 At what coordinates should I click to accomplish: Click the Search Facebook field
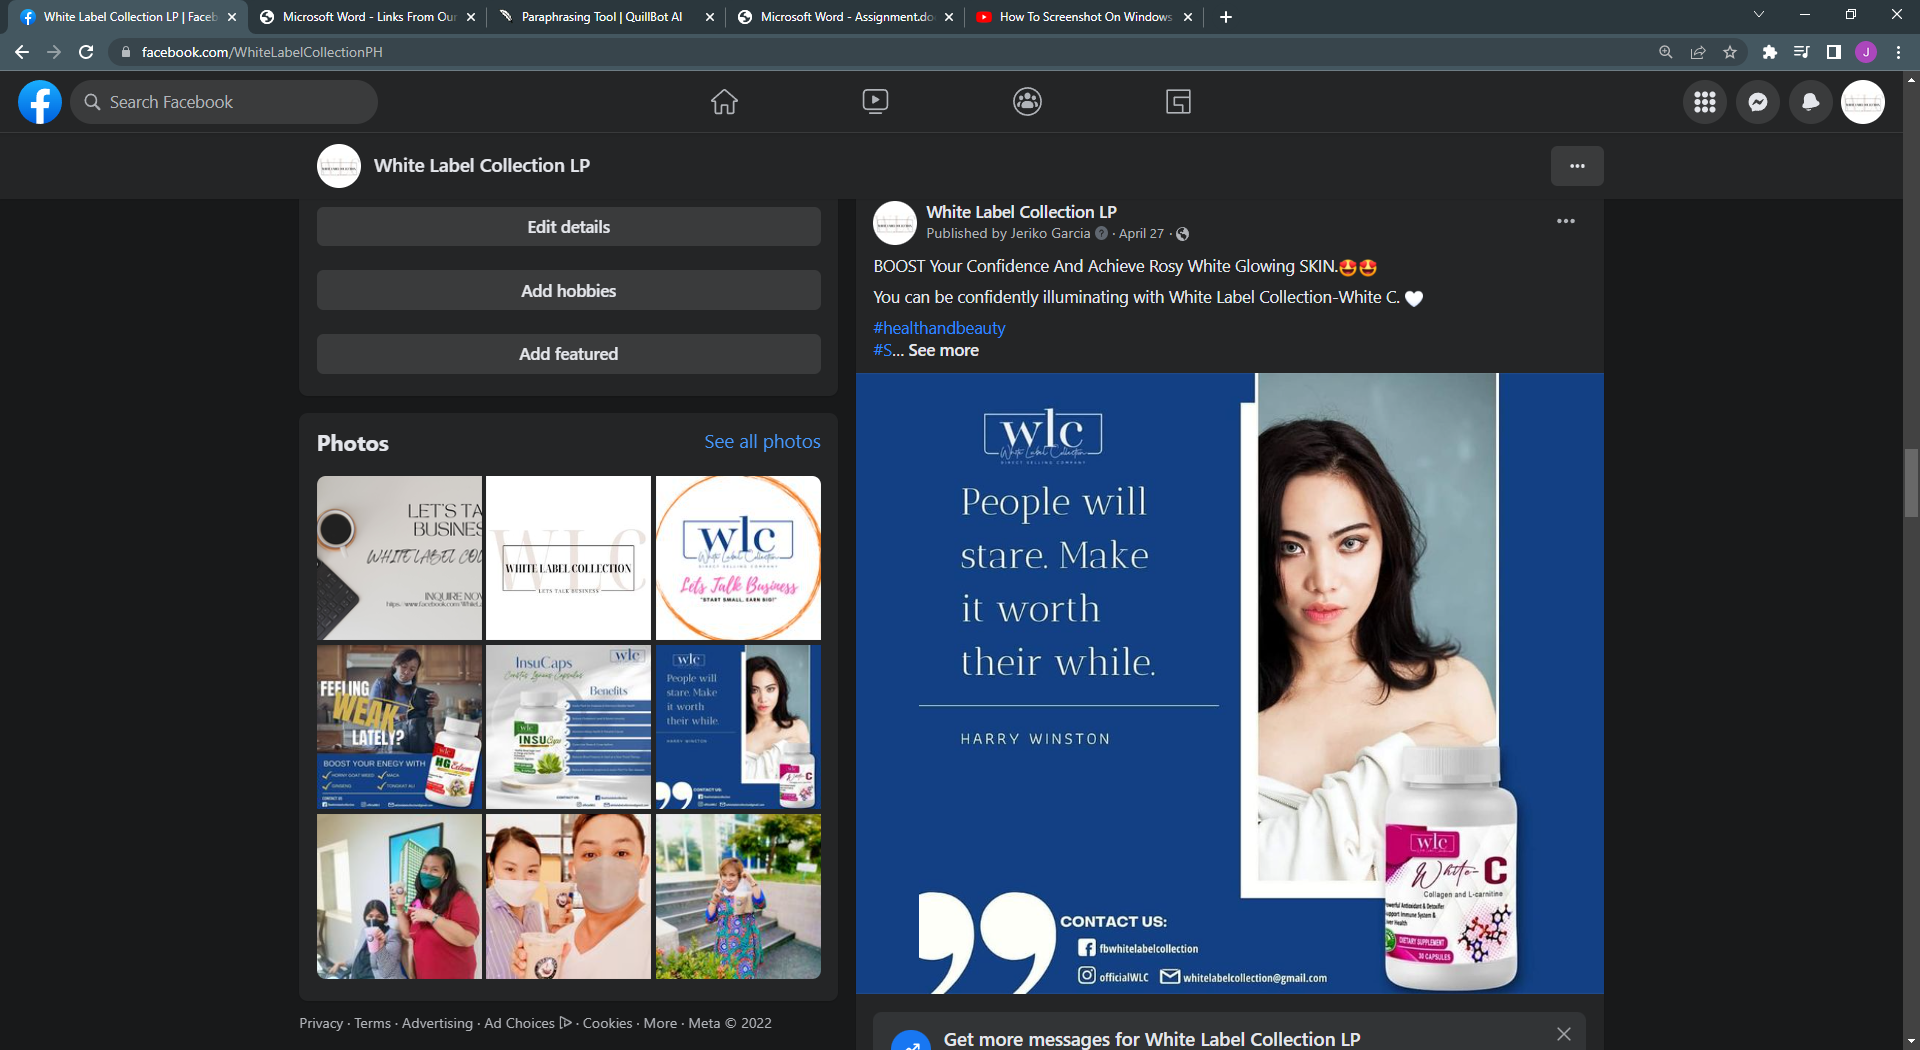click(x=224, y=102)
